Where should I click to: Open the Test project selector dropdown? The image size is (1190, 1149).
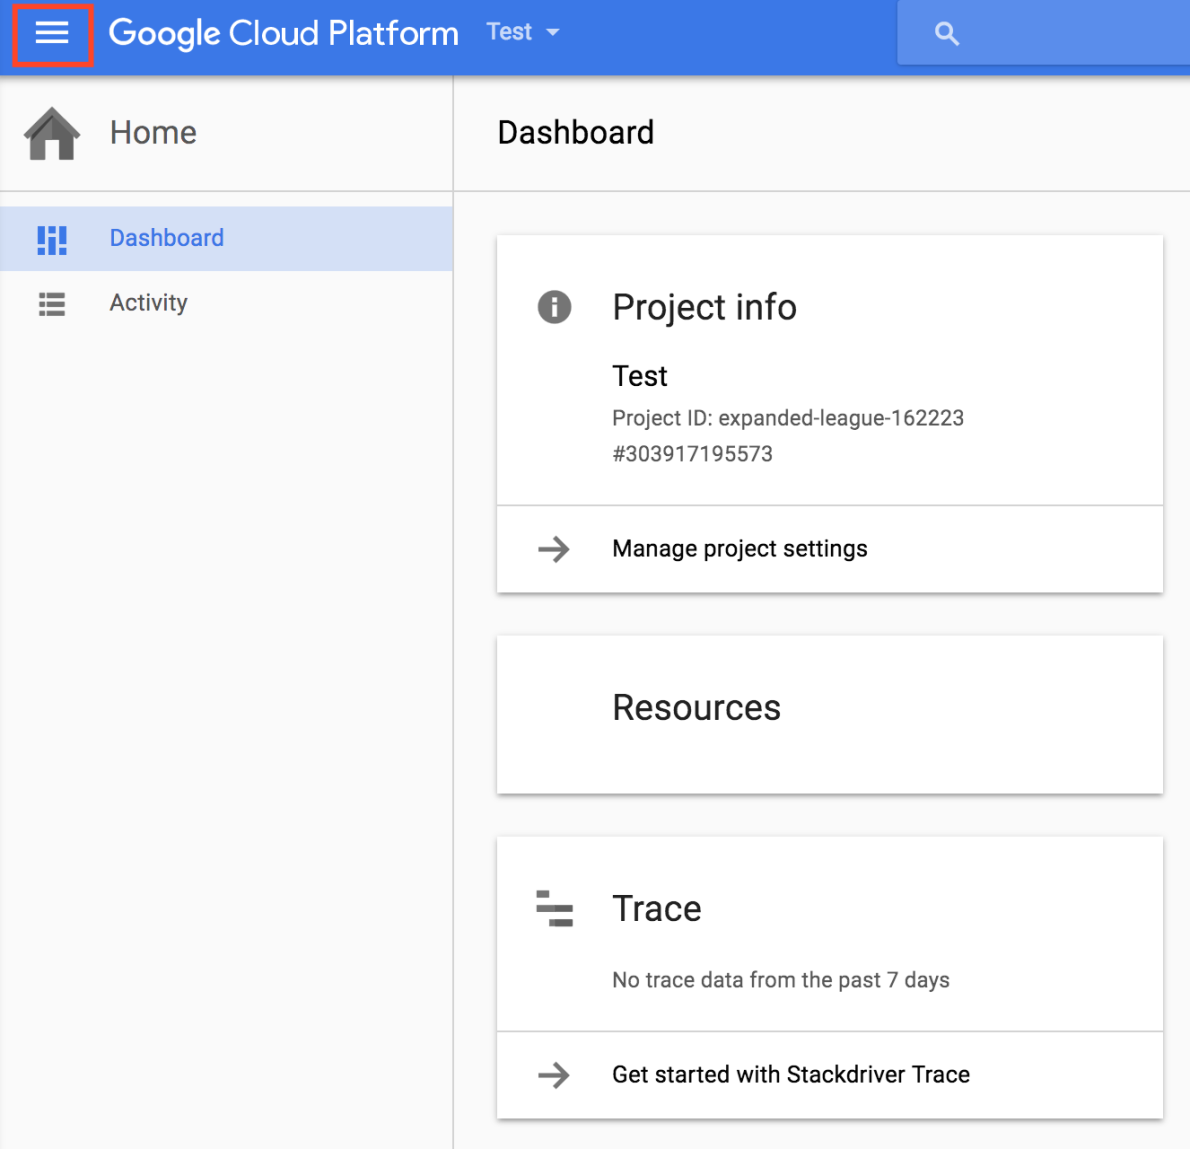click(x=523, y=32)
